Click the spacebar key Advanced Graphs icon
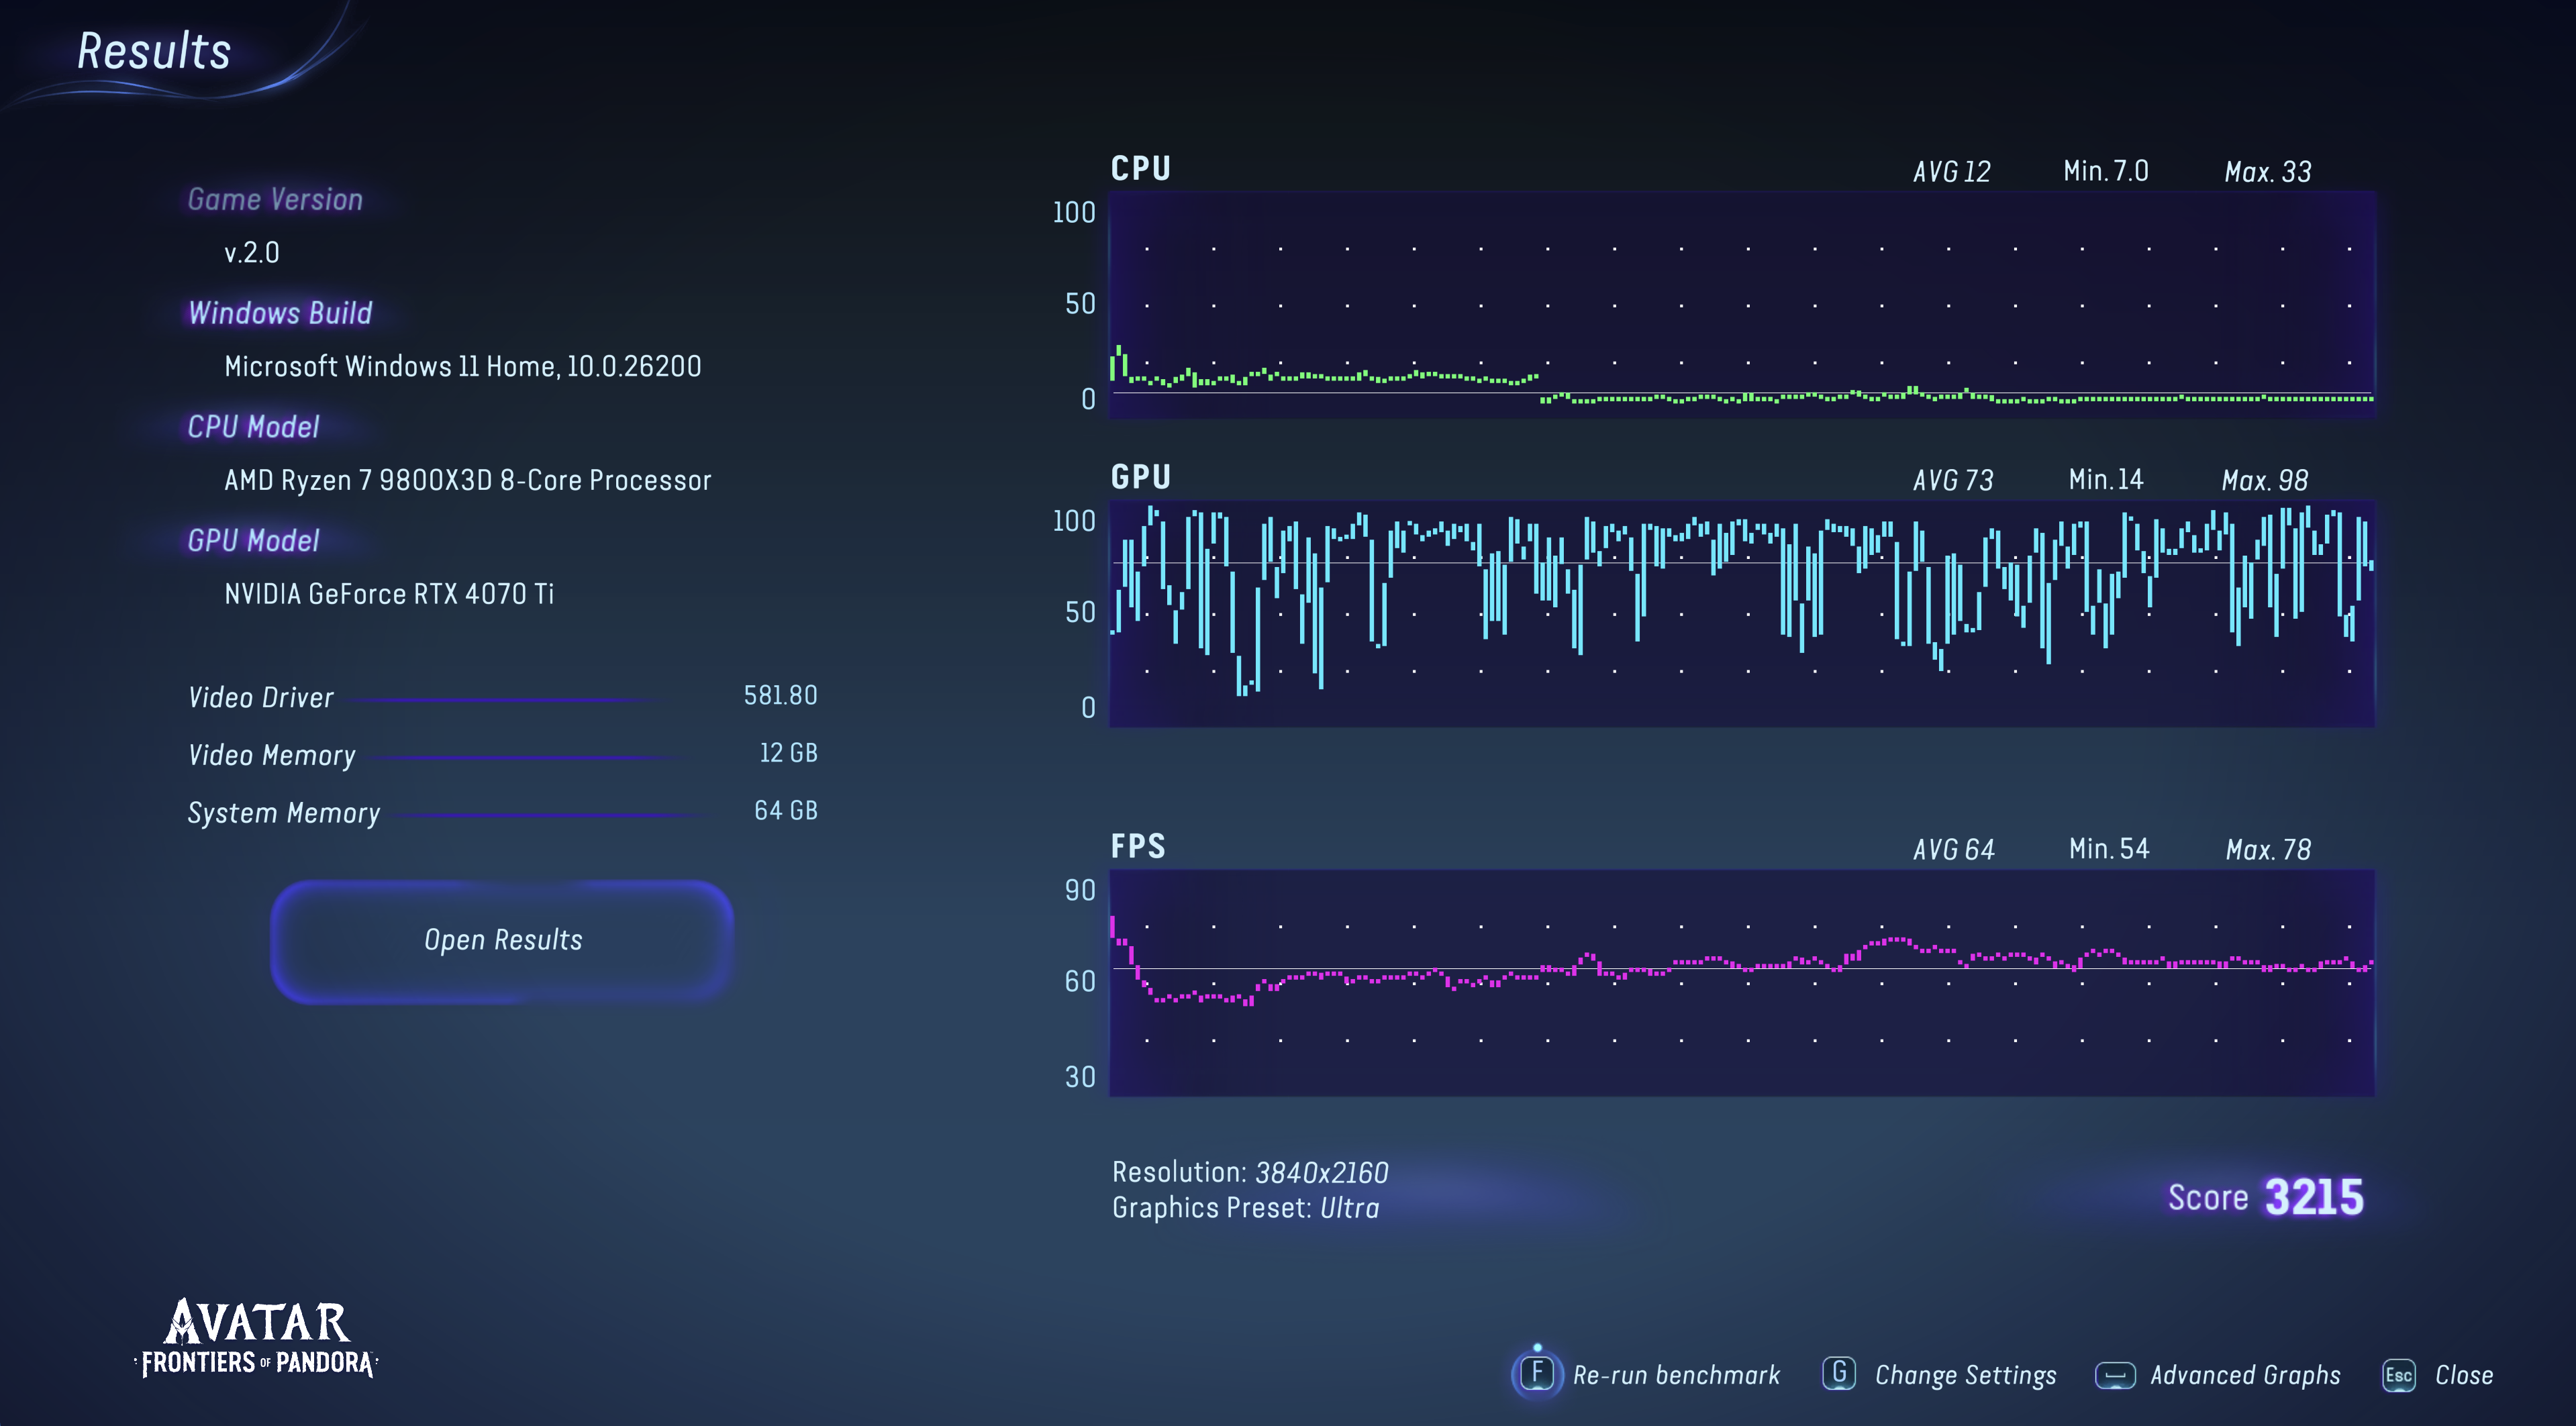 pos(2114,1375)
